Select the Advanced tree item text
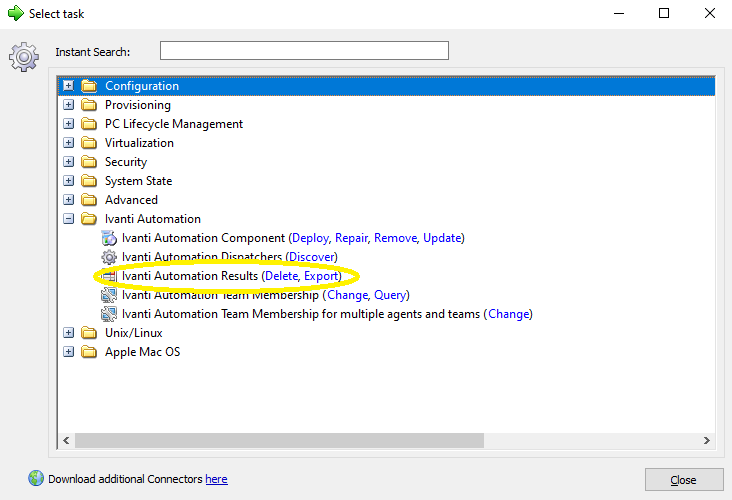The width and height of the screenshot is (732, 500). 131,200
